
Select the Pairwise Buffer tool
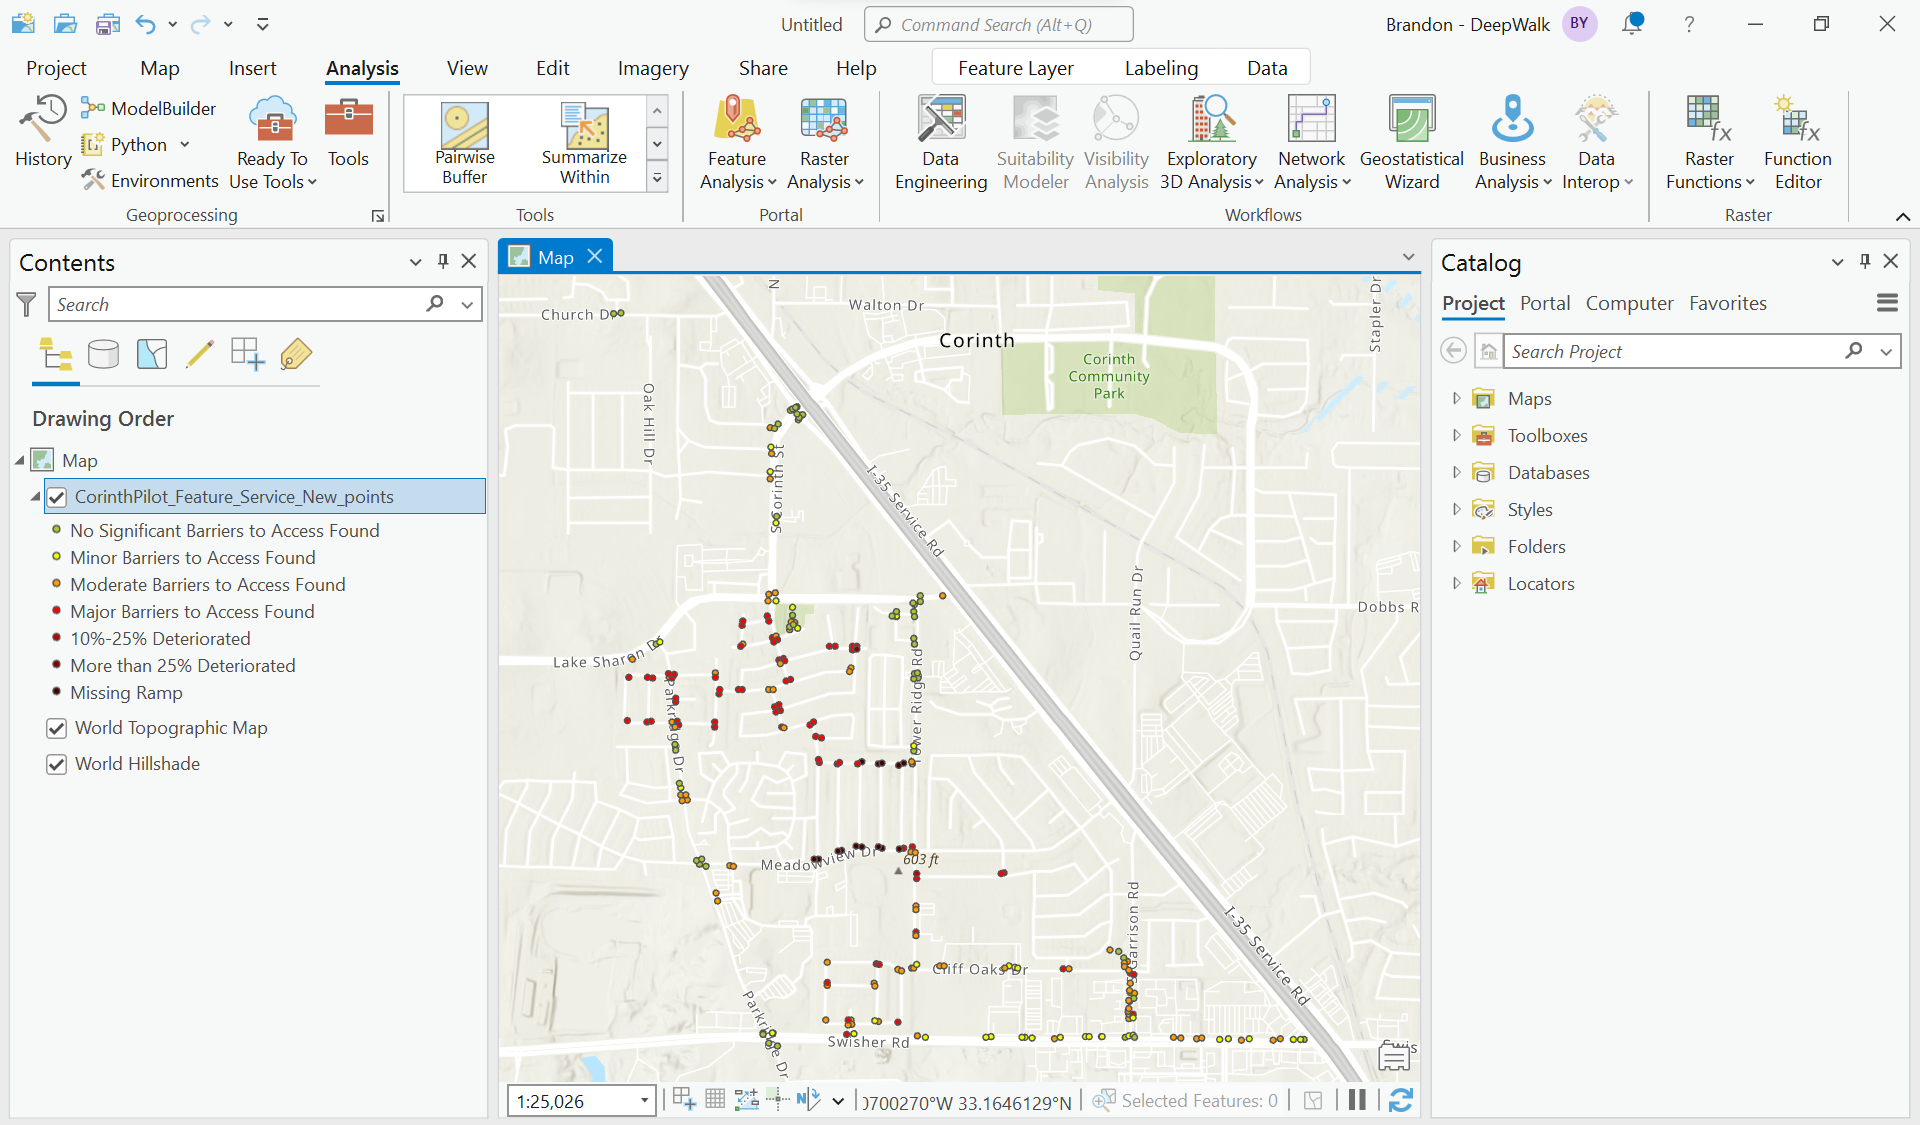(x=465, y=140)
